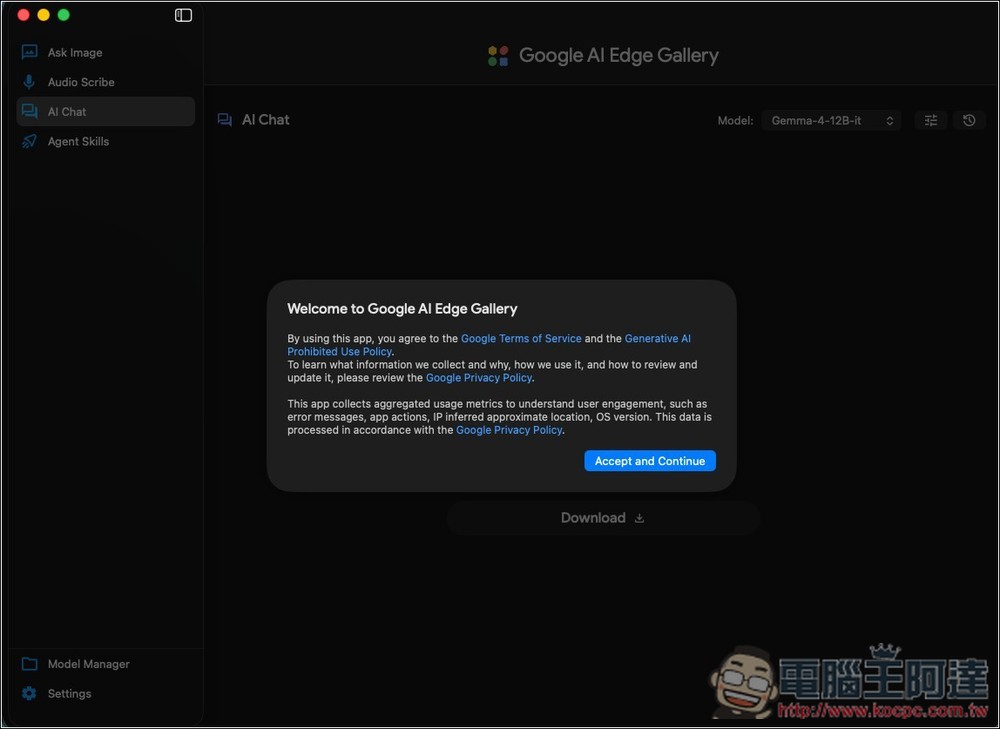
Task: Open the Google Terms of Service link
Action: tap(521, 339)
